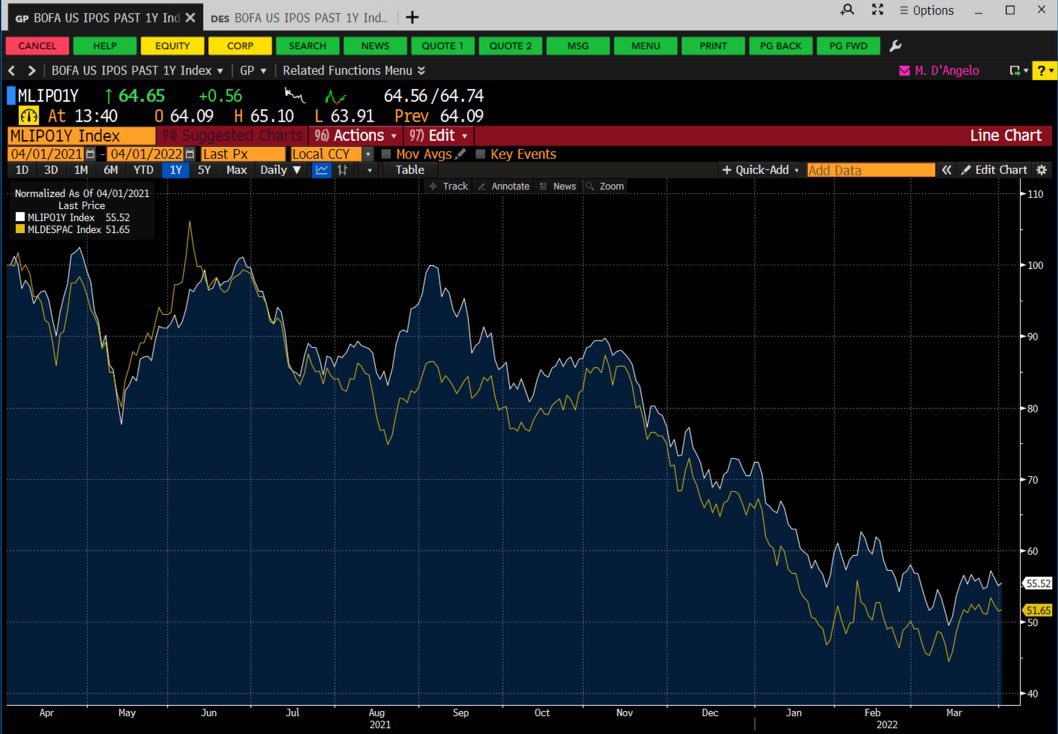Select the 6M time range
Viewport: 1058px width, 734px height.
111,170
